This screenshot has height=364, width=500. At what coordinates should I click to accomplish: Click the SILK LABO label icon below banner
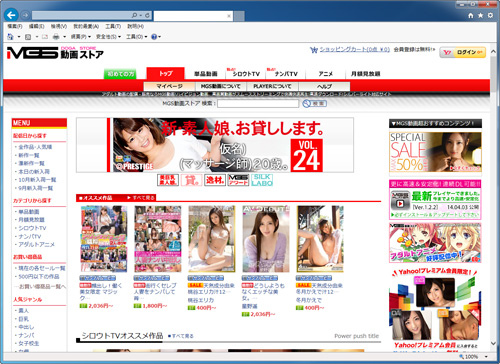tap(262, 180)
